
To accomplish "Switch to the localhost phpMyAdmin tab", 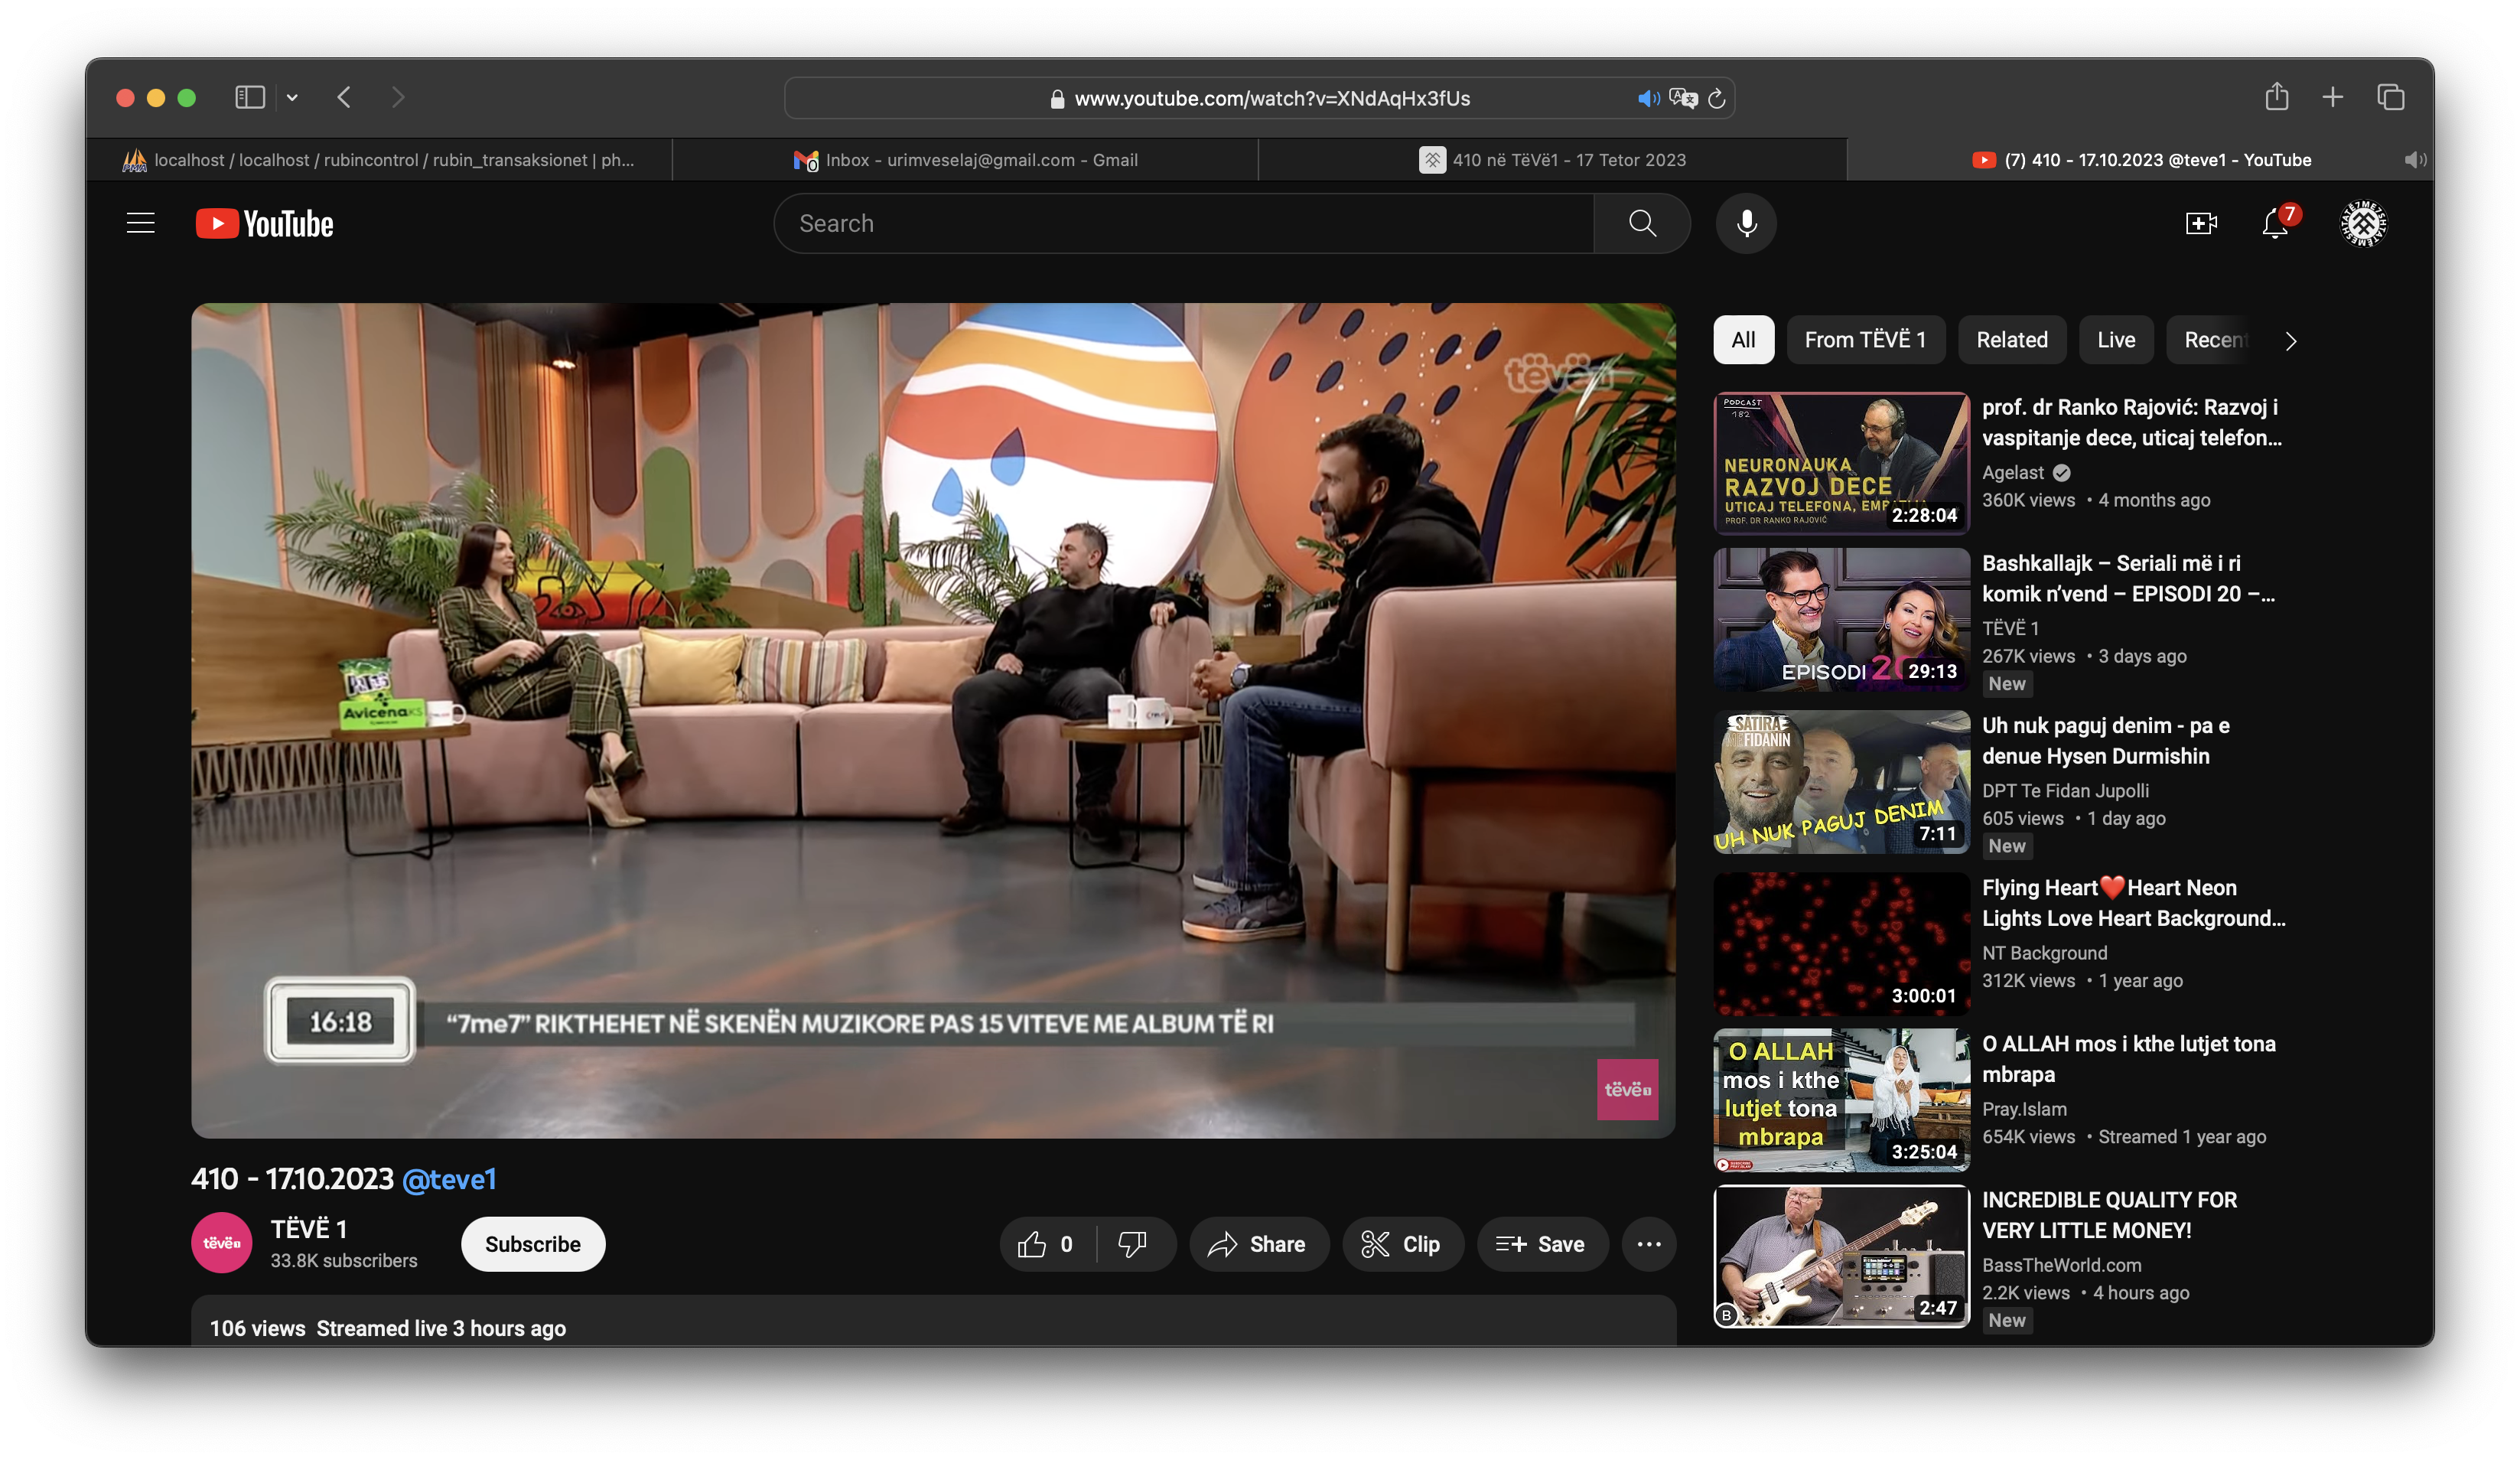I will [379, 160].
